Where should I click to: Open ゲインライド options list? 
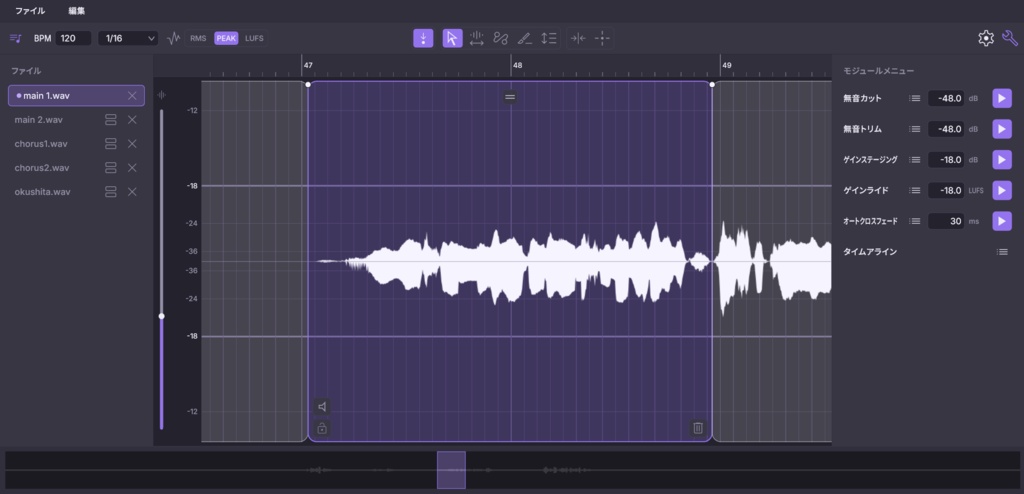pyautogui.click(x=915, y=190)
